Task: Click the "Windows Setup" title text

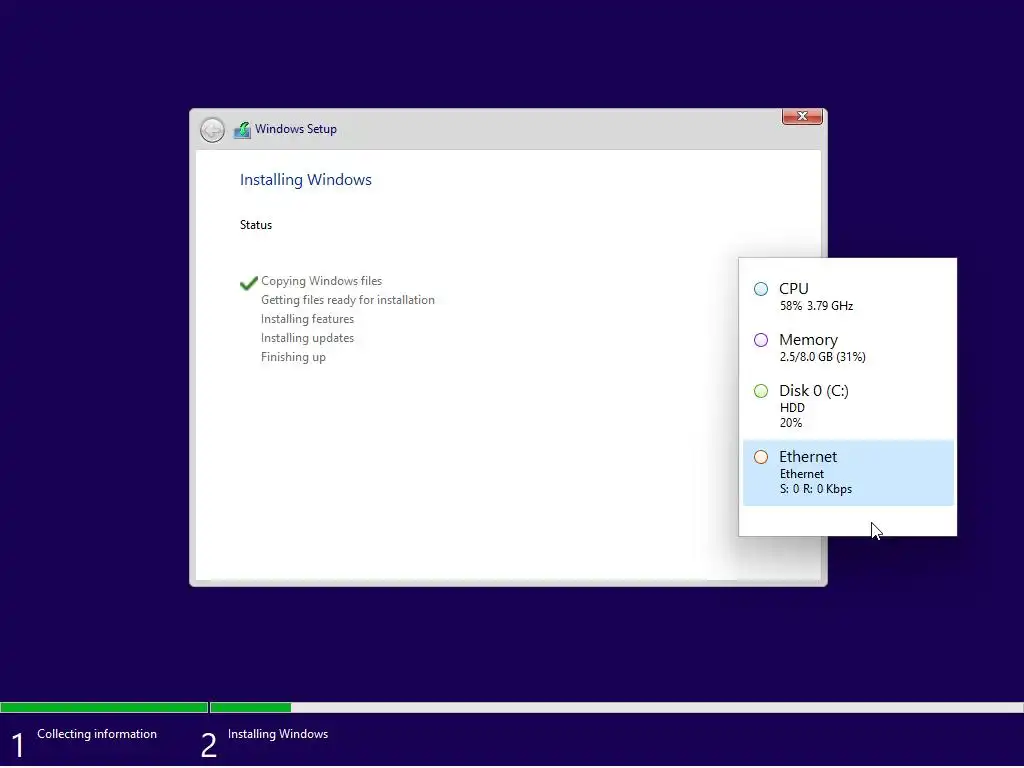Action: tap(296, 129)
